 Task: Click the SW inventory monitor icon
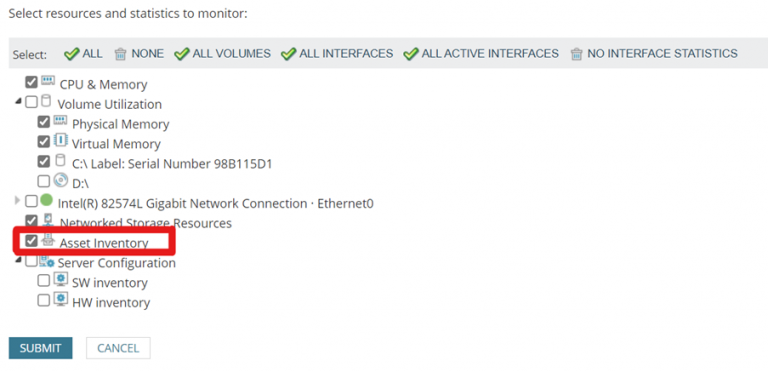pyautogui.click(x=60, y=280)
